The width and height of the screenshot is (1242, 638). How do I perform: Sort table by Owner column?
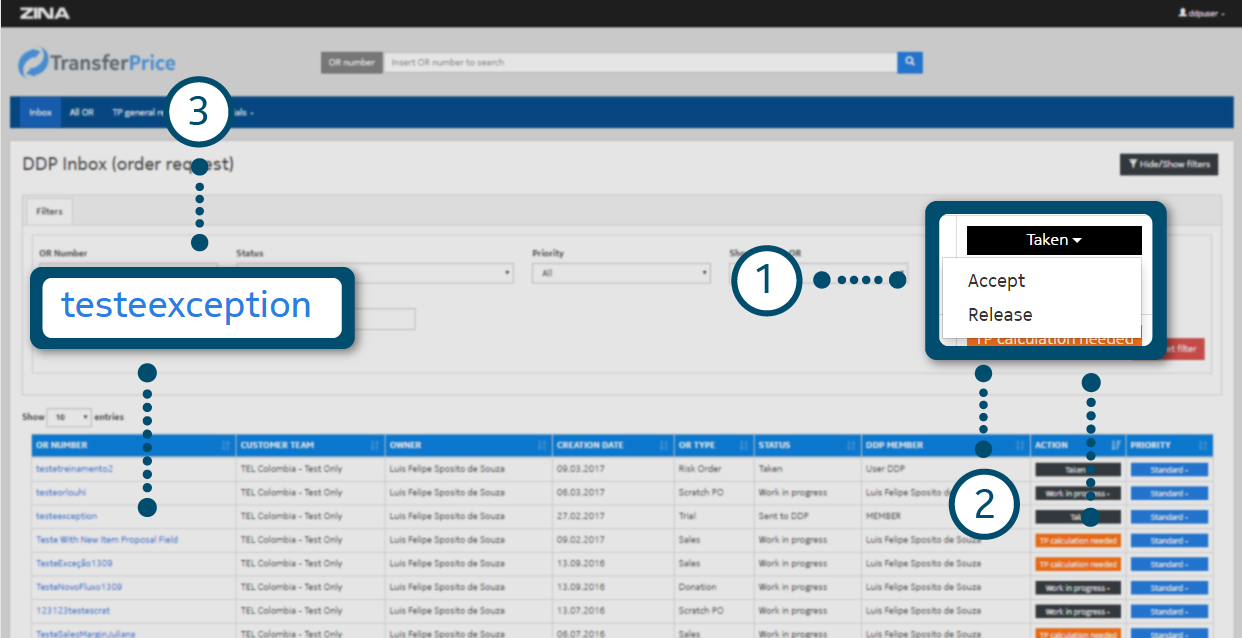(x=466, y=445)
